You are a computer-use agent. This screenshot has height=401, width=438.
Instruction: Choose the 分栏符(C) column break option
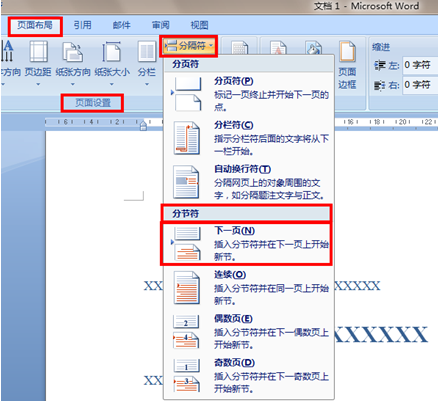[248, 138]
